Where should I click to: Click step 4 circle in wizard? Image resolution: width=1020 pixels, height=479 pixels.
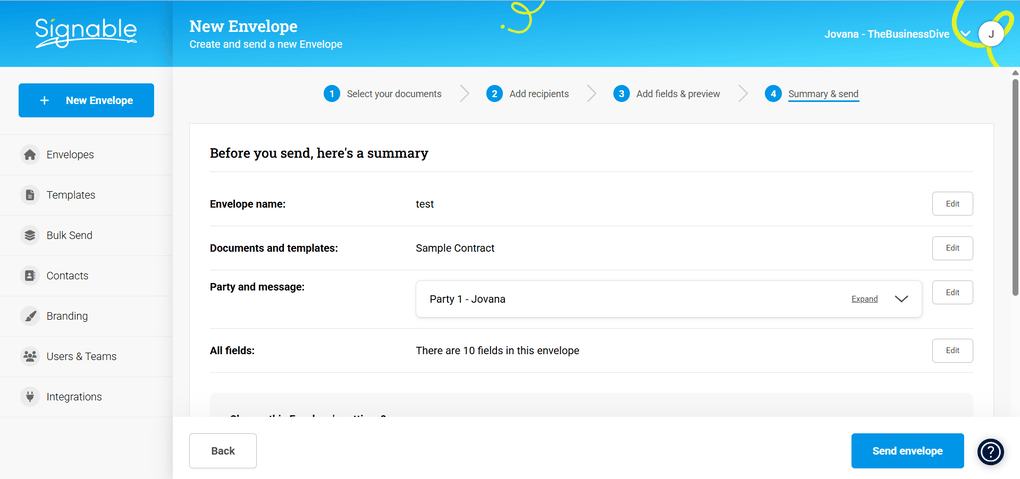coord(773,94)
